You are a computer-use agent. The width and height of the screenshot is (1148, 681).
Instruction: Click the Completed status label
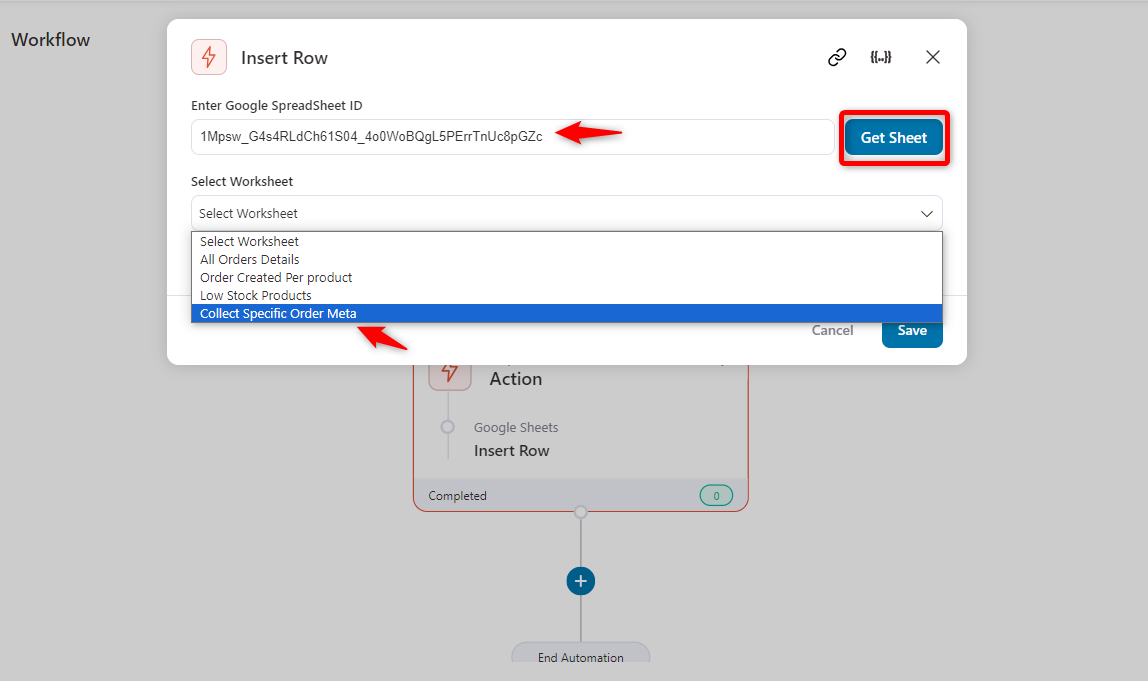click(x=457, y=496)
